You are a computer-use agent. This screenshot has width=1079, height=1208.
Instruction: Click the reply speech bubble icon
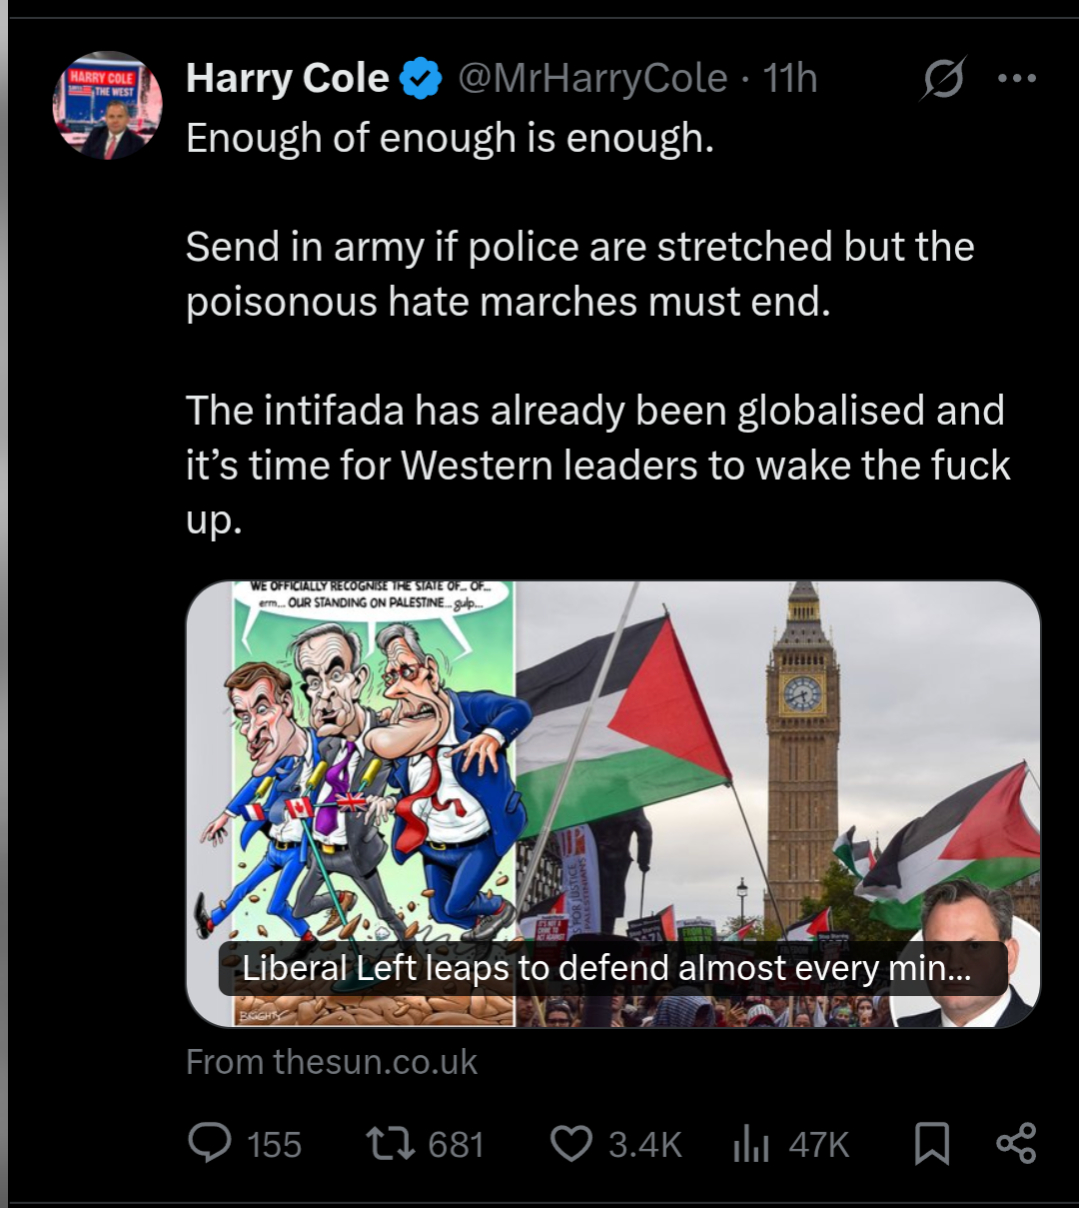tap(210, 1143)
